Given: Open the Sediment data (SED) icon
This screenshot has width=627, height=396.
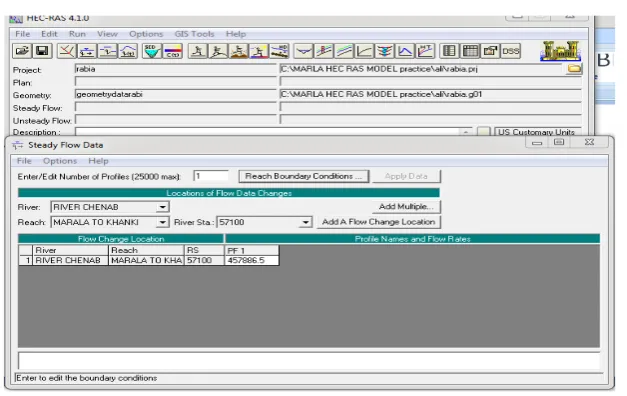Looking at the screenshot, I should pyautogui.click(x=152, y=51).
